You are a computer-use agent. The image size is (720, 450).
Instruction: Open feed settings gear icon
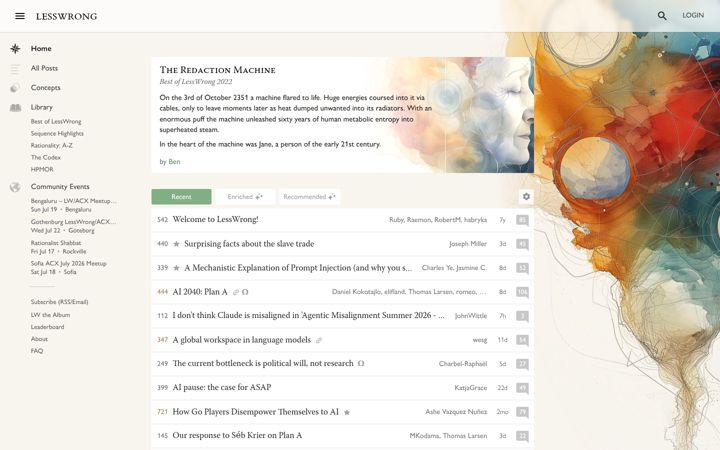tap(526, 197)
